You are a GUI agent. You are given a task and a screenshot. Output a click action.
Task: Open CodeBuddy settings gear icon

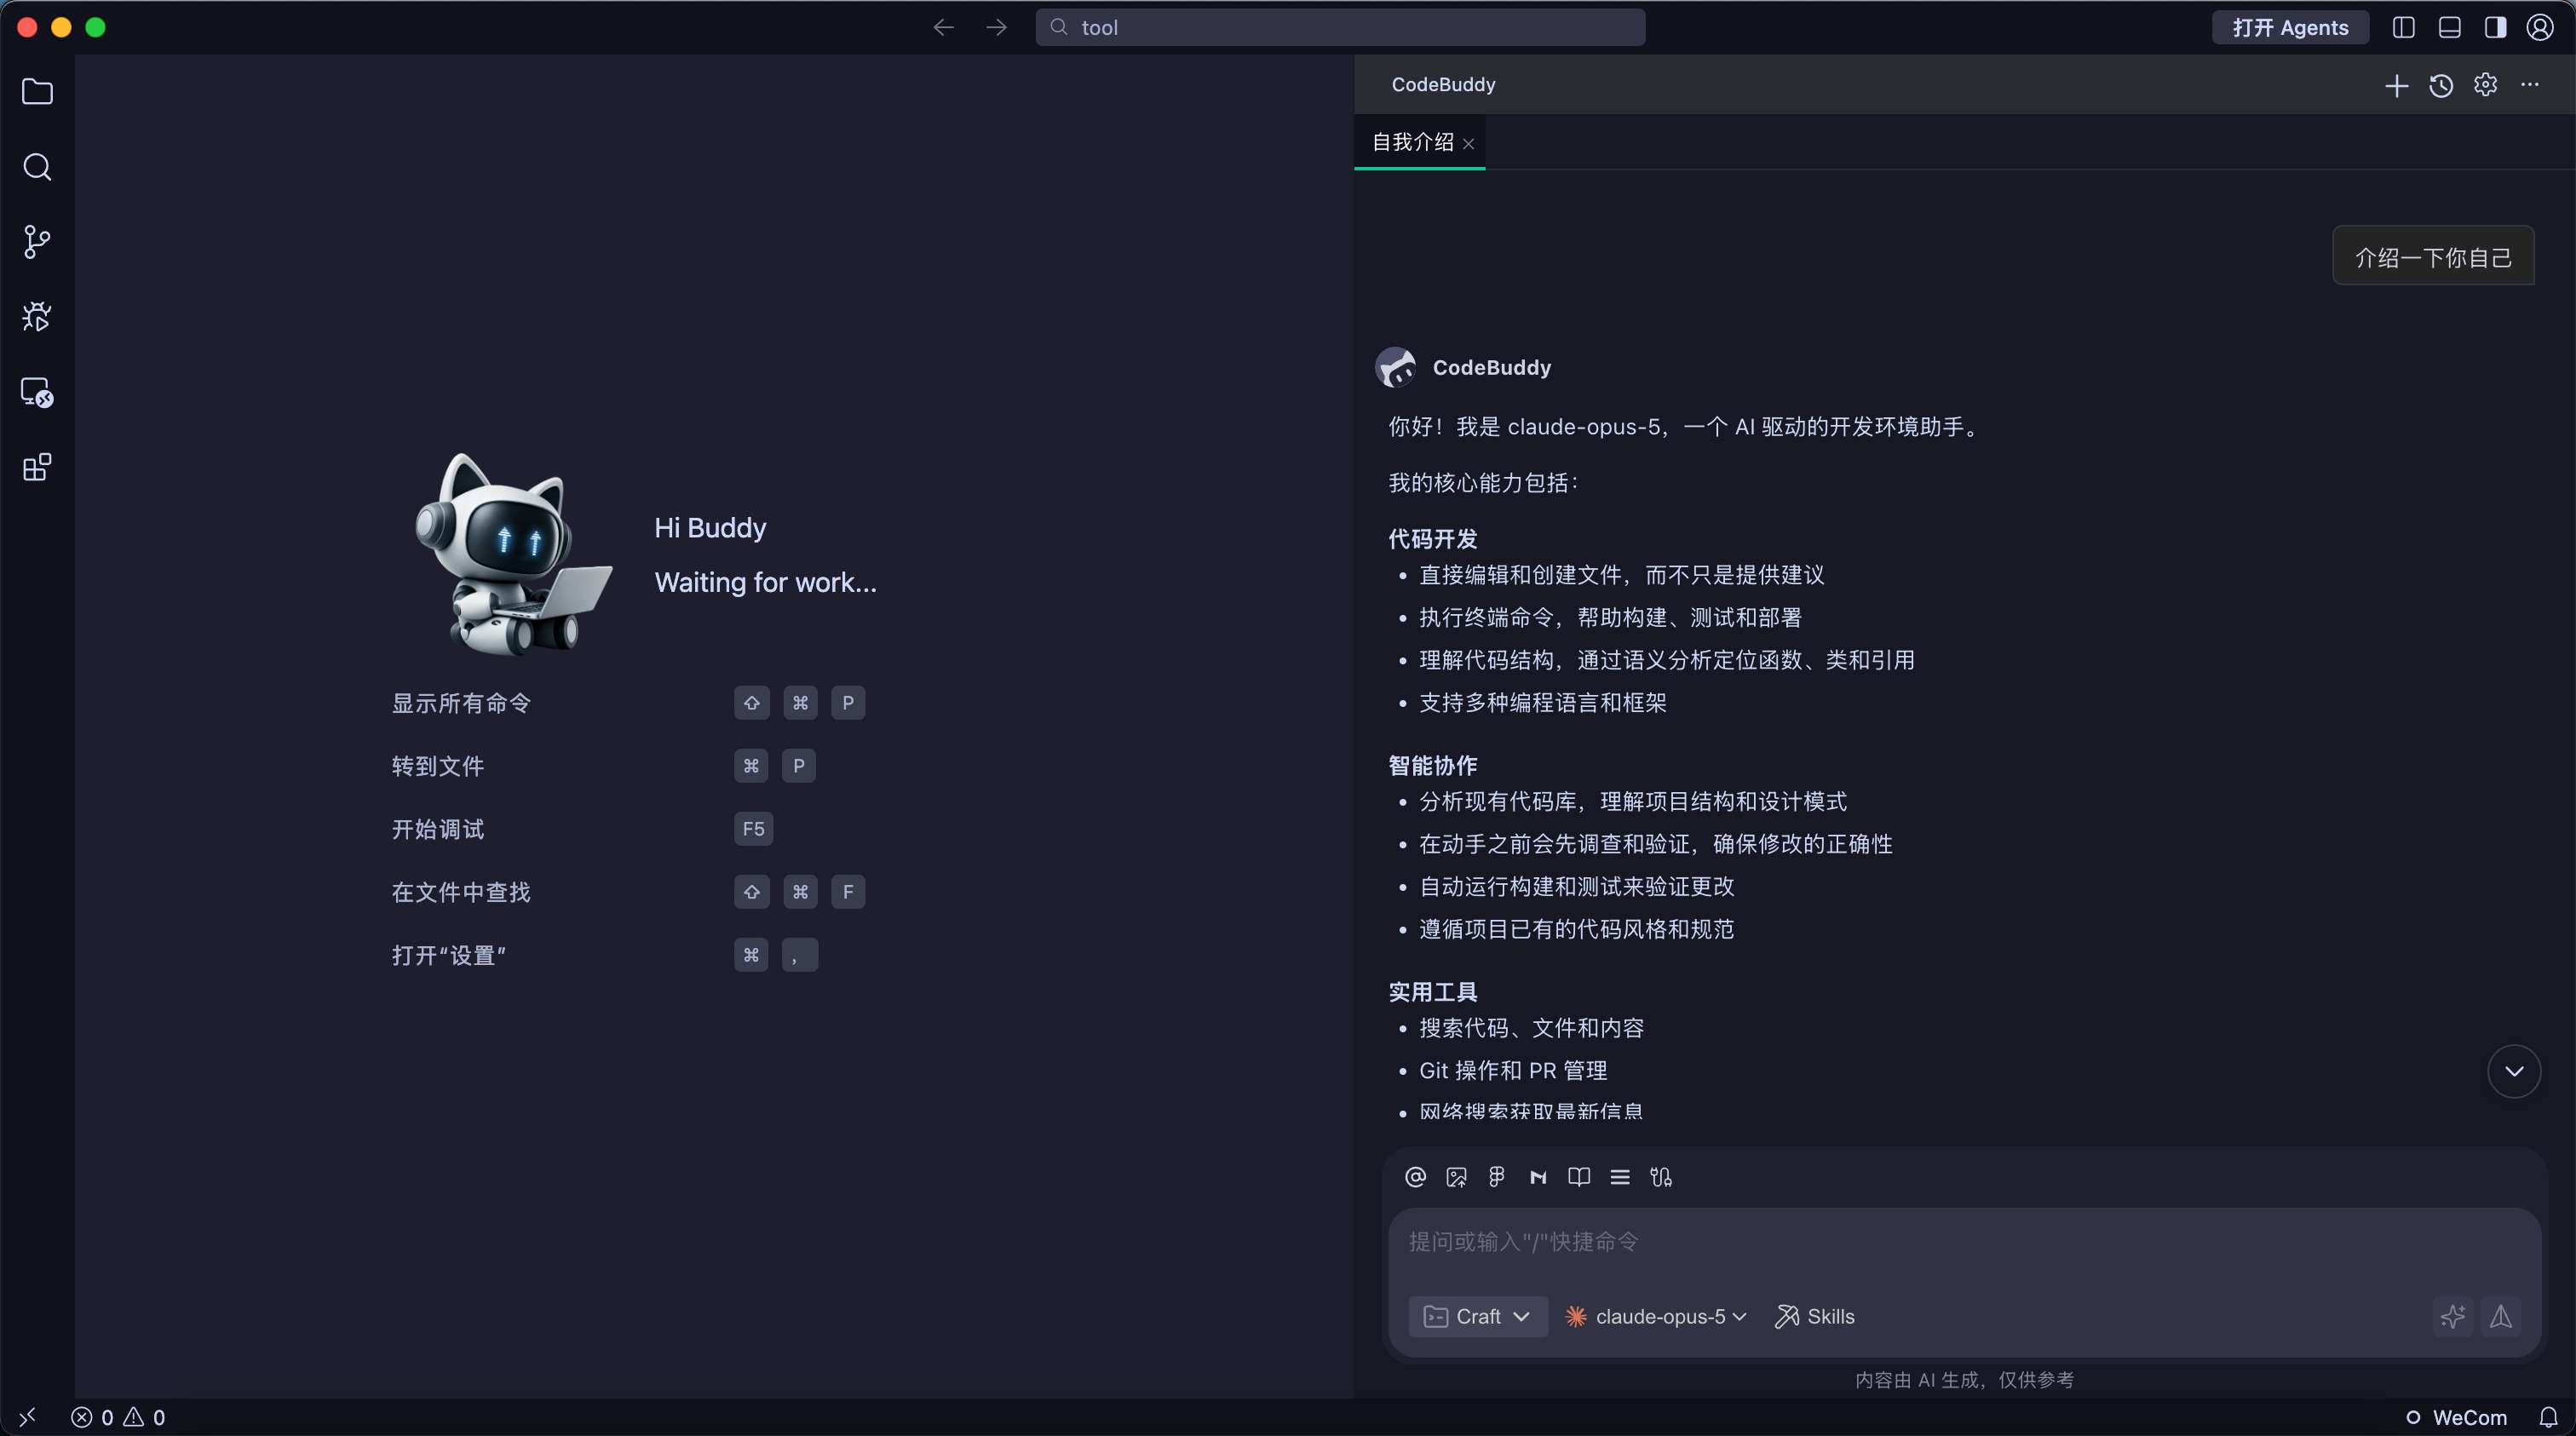(x=2486, y=85)
